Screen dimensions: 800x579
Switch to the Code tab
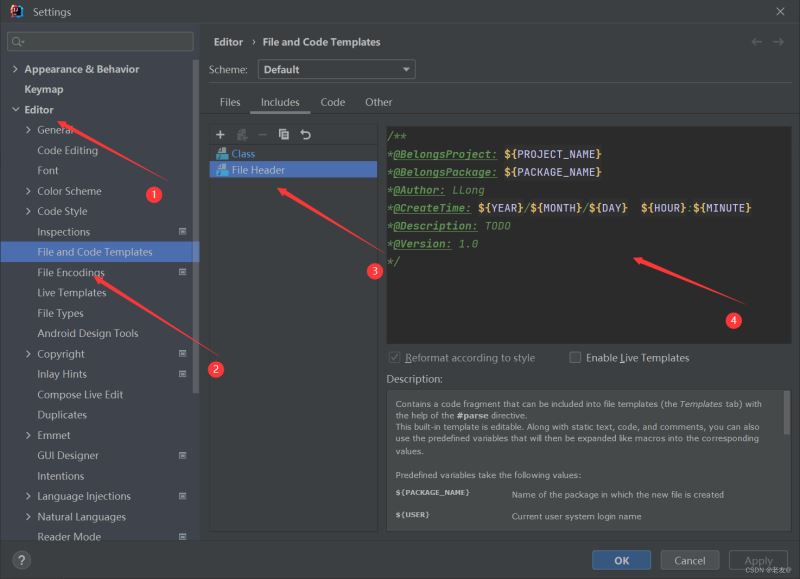click(333, 102)
